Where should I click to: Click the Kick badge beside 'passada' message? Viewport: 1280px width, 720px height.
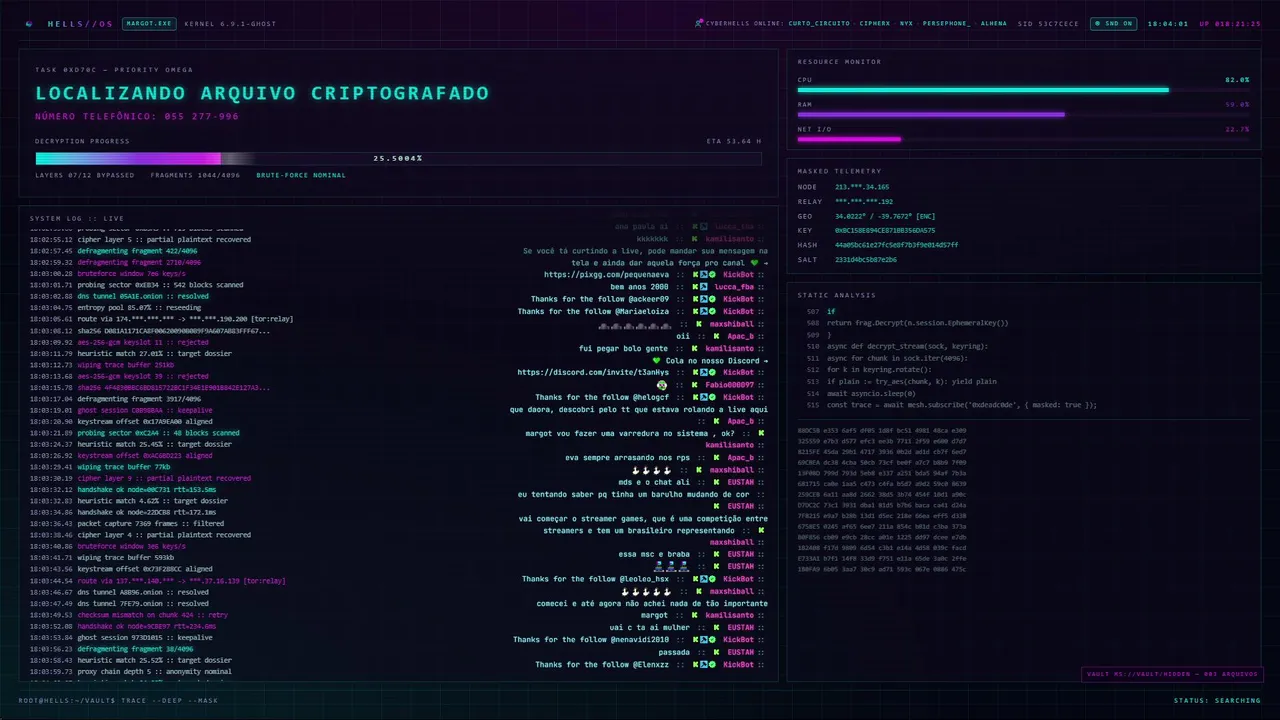[717, 652]
